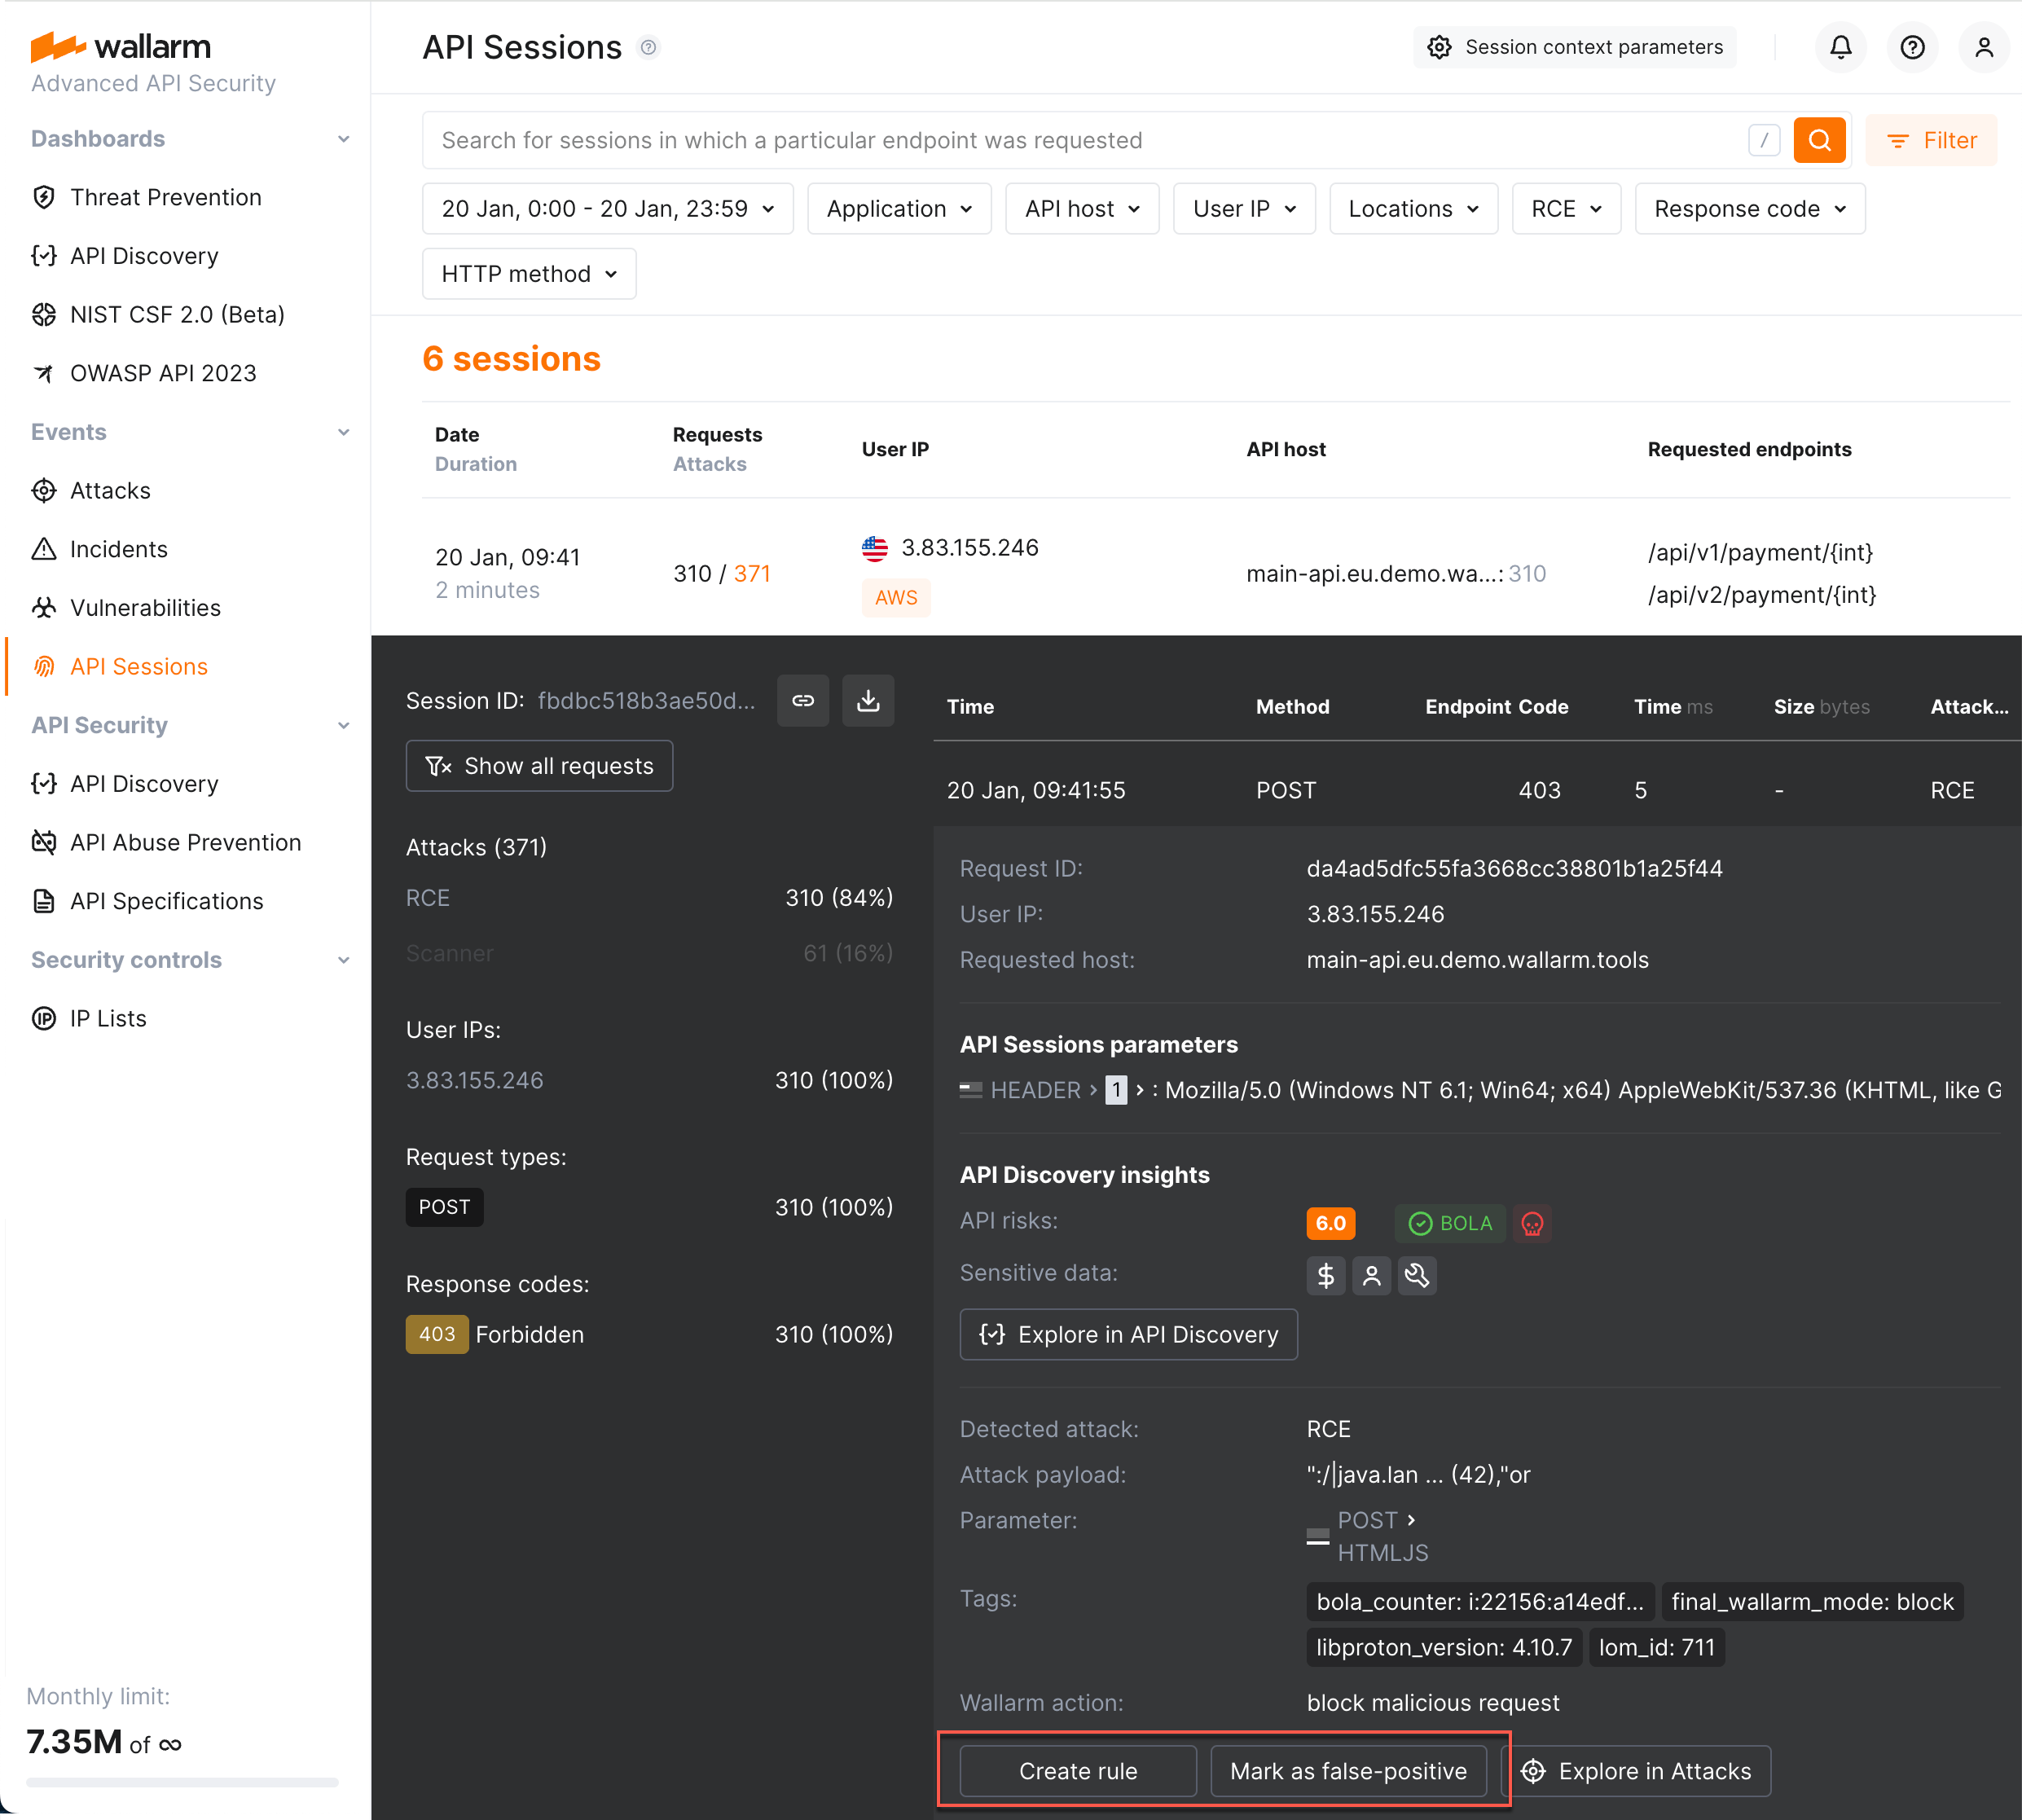Screen dimensions: 2022x1820
Task: Copy the session link with the chain icon
Action: [803, 700]
